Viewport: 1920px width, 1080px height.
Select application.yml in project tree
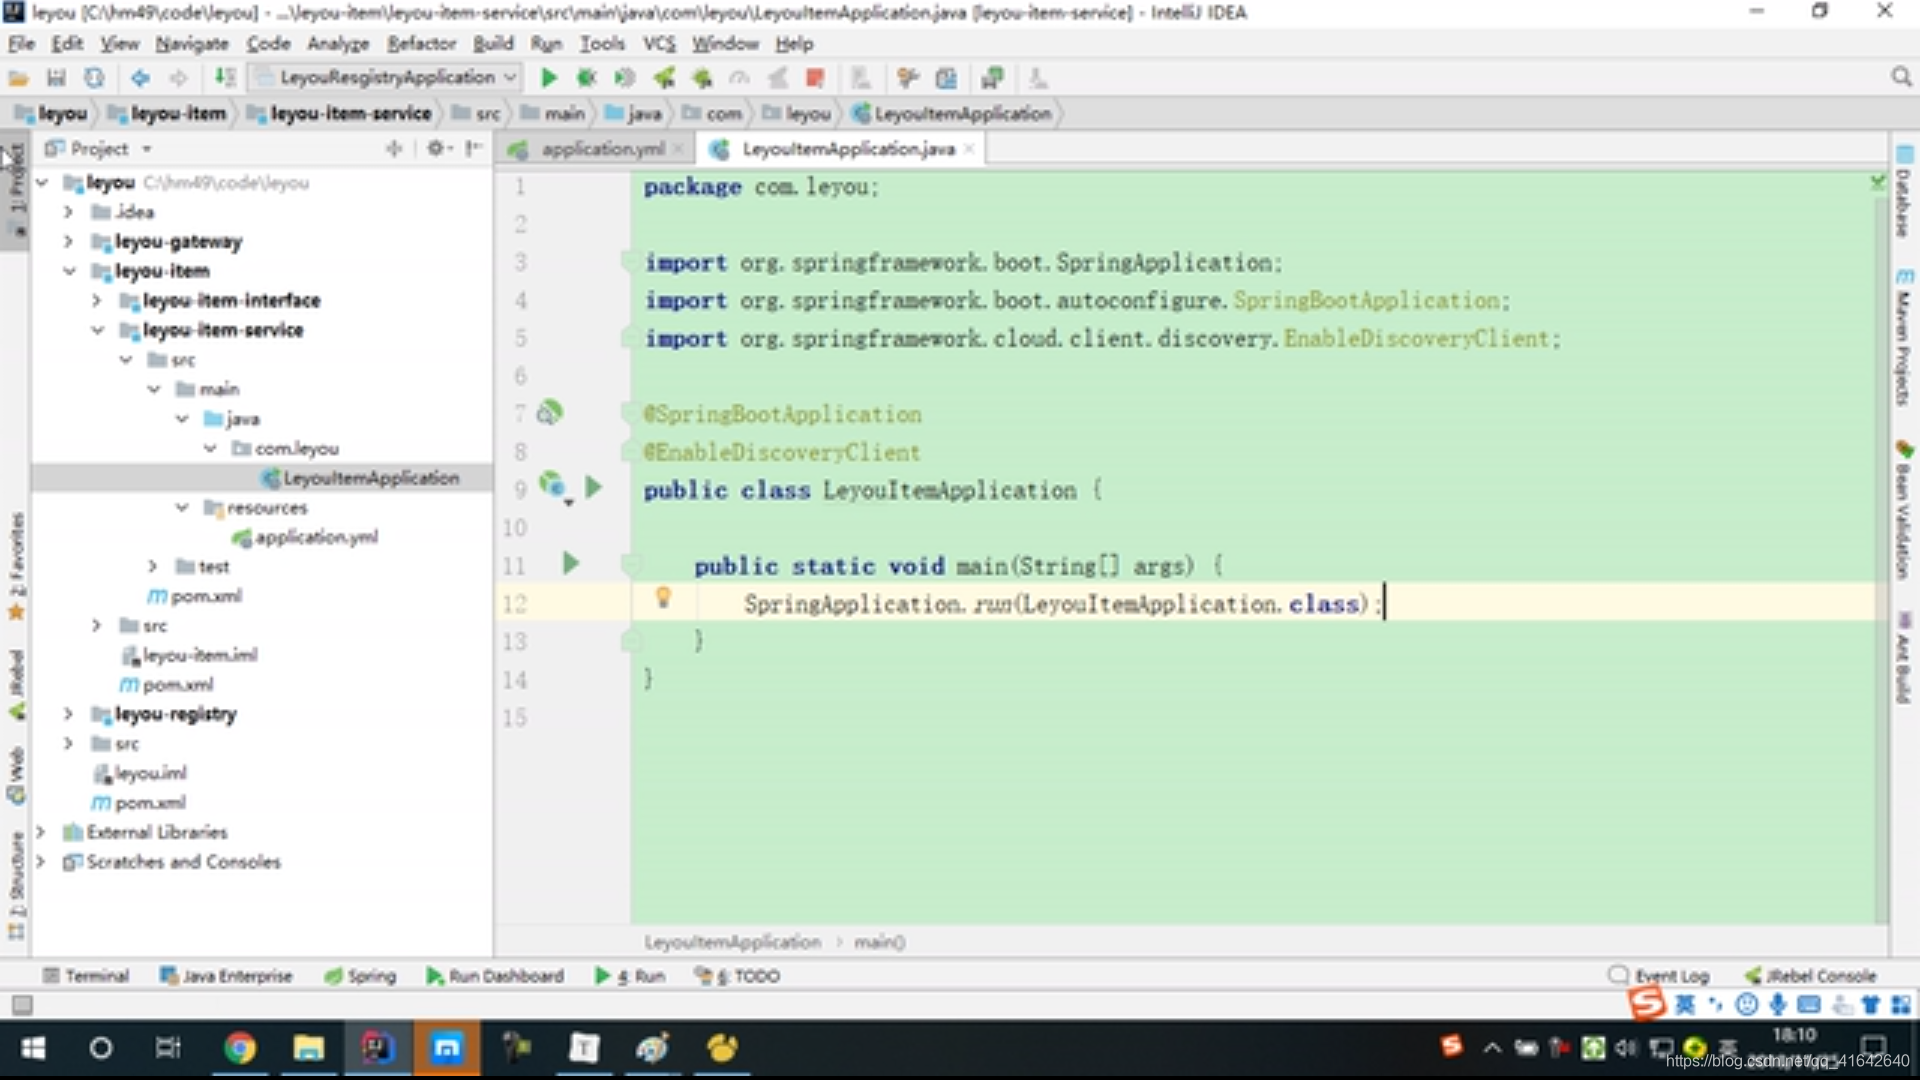coord(305,538)
